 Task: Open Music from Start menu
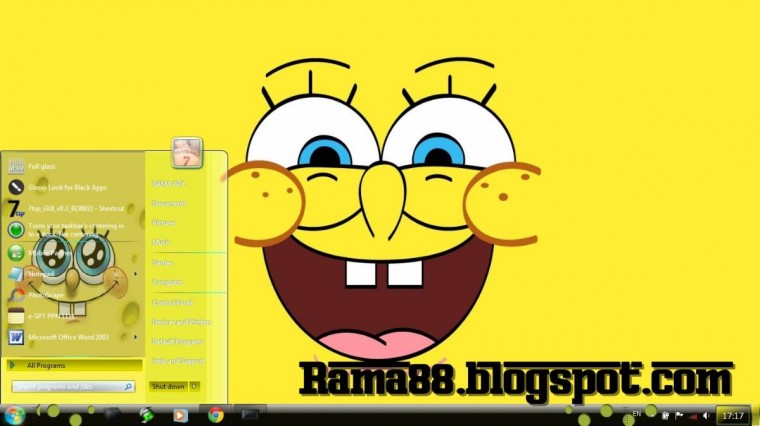click(x=160, y=242)
